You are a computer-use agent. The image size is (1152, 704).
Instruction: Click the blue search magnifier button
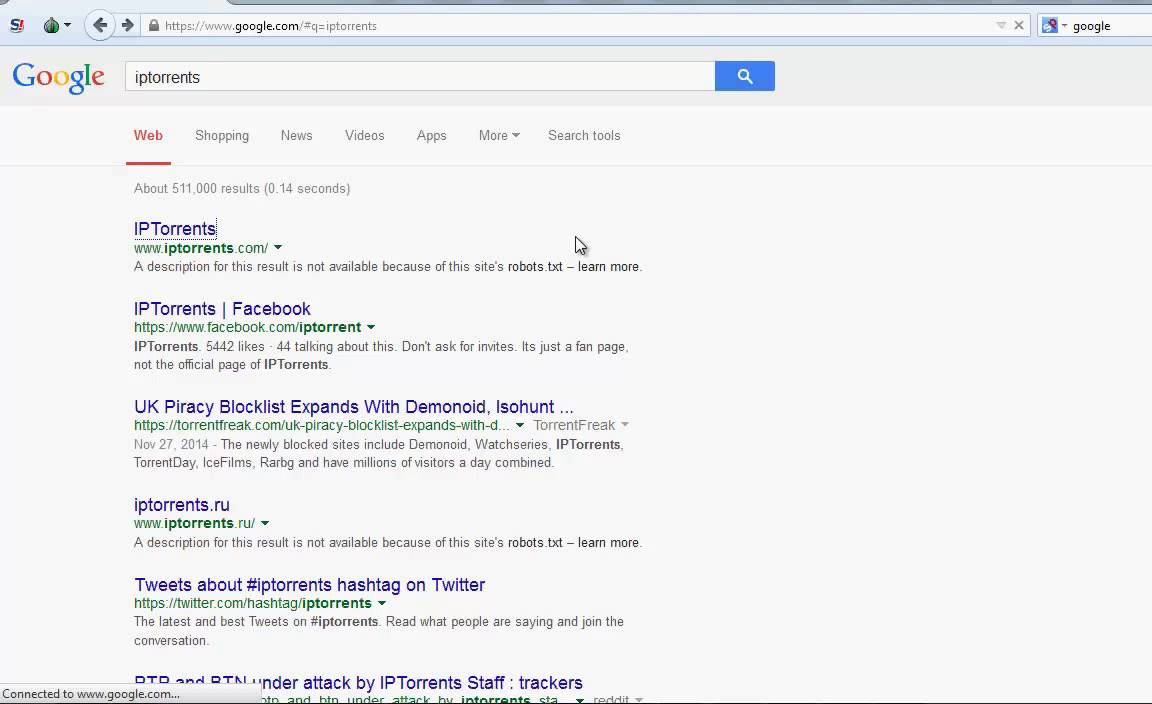[744, 76]
